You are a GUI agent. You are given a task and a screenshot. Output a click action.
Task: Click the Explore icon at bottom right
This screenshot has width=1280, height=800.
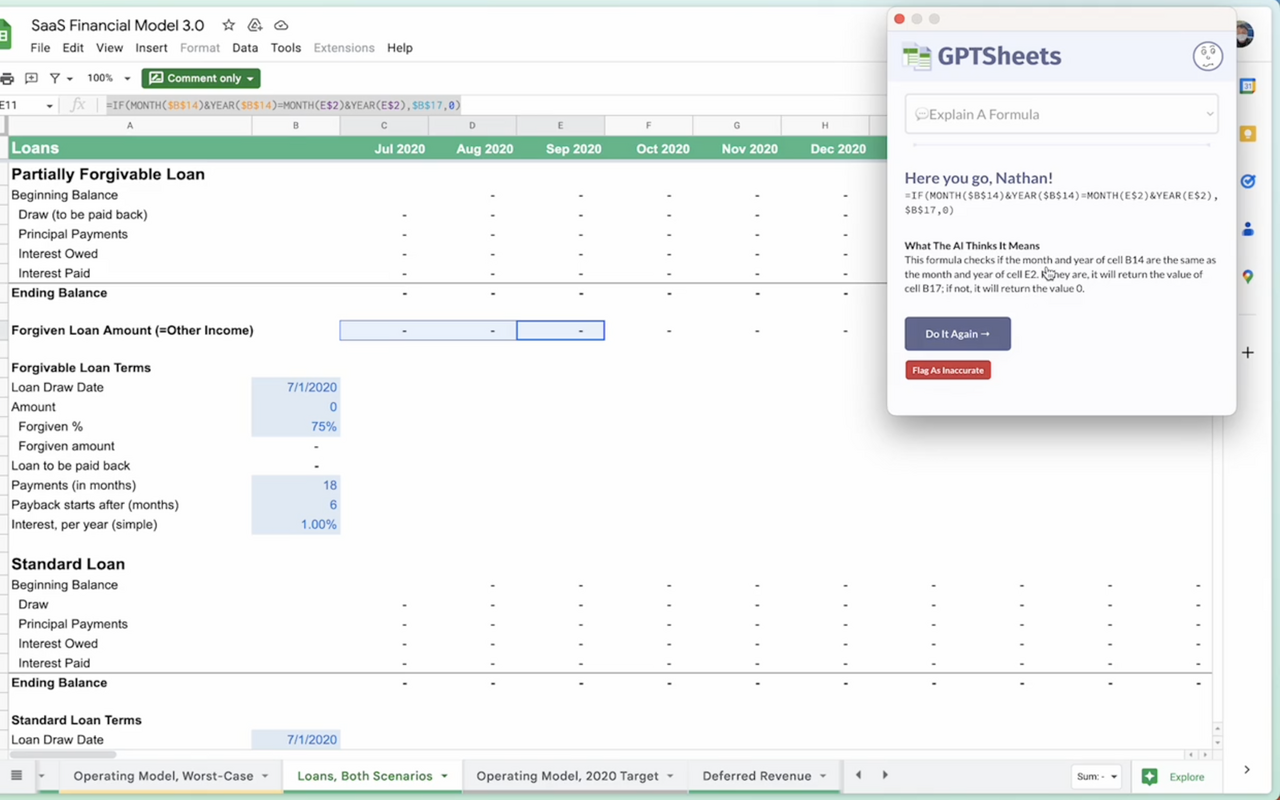(1150, 776)
